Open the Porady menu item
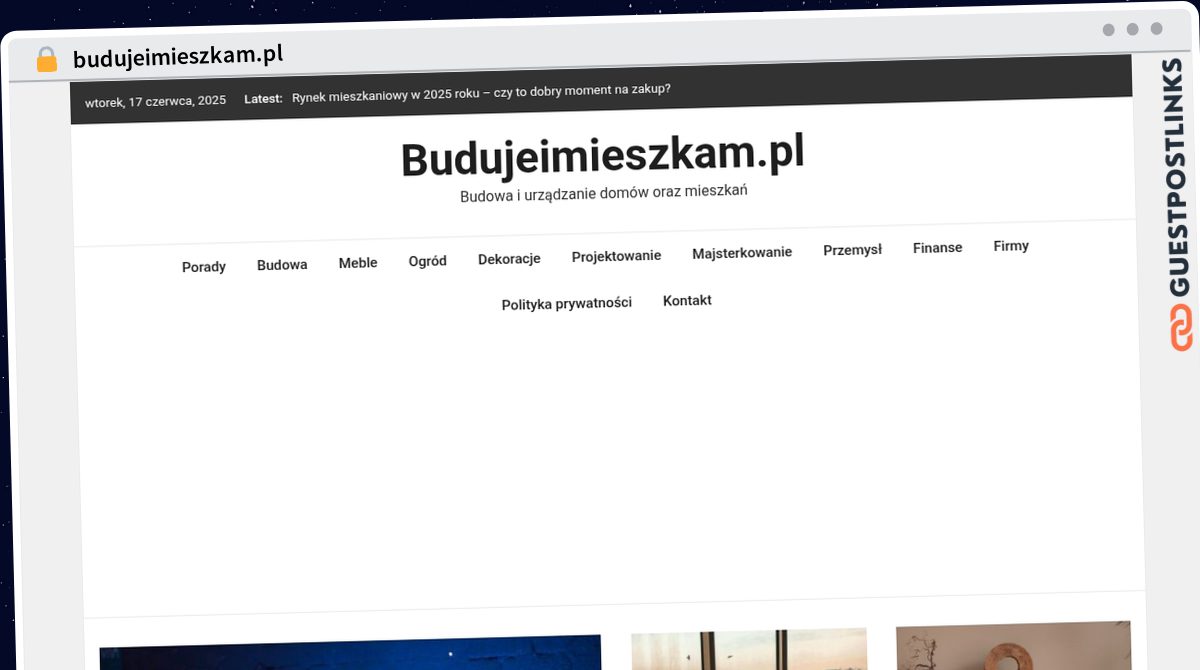This screenshot has width=1200, height=670. tap(203, 267)
